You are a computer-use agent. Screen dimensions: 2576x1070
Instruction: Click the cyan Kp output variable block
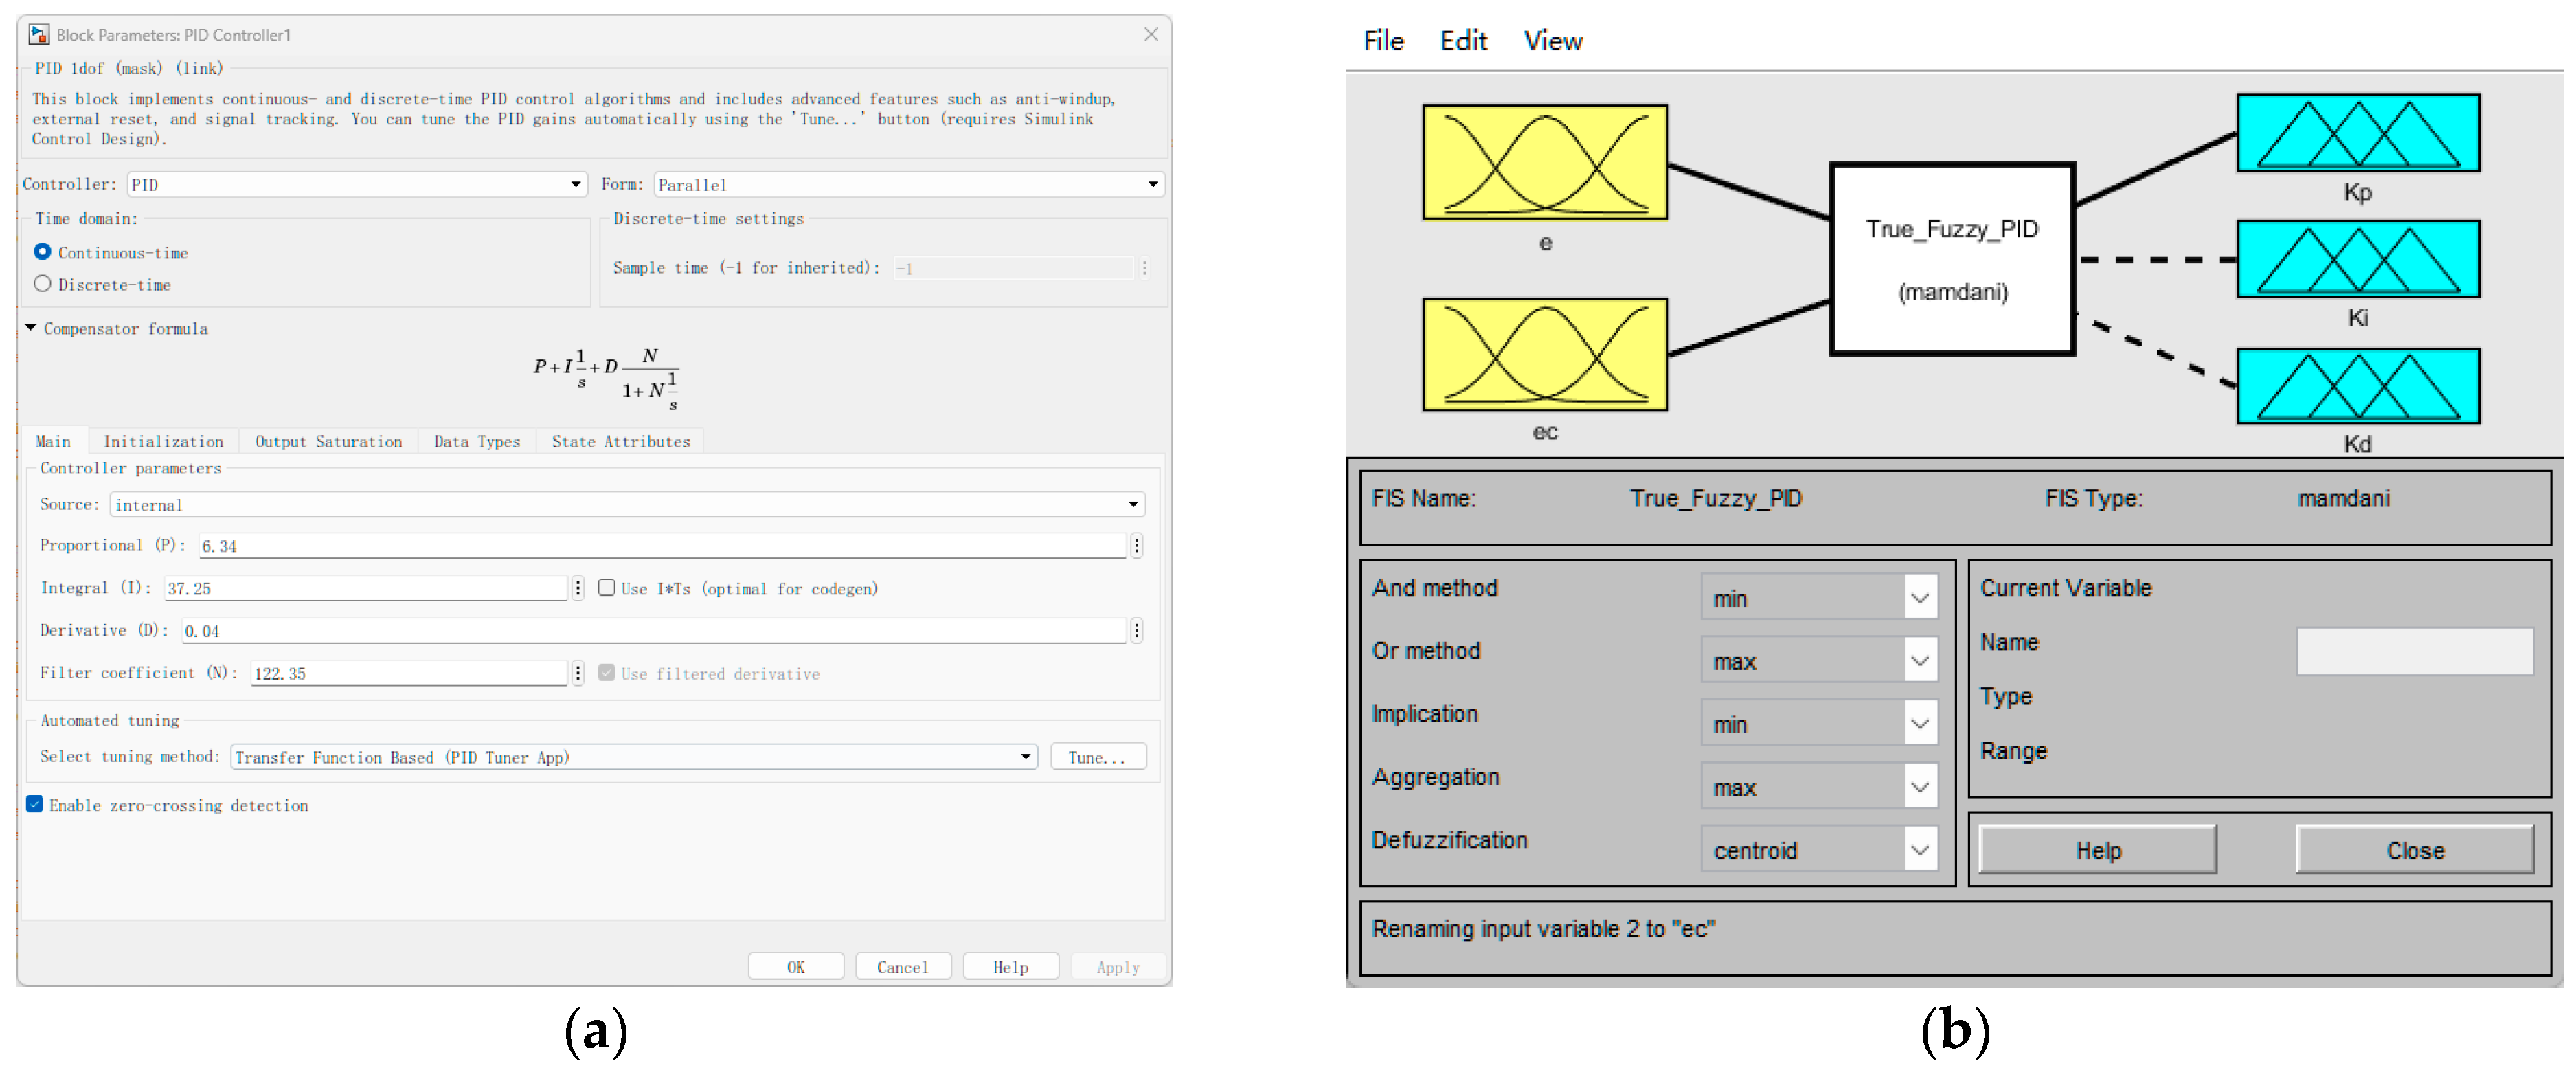[2357, 133]
